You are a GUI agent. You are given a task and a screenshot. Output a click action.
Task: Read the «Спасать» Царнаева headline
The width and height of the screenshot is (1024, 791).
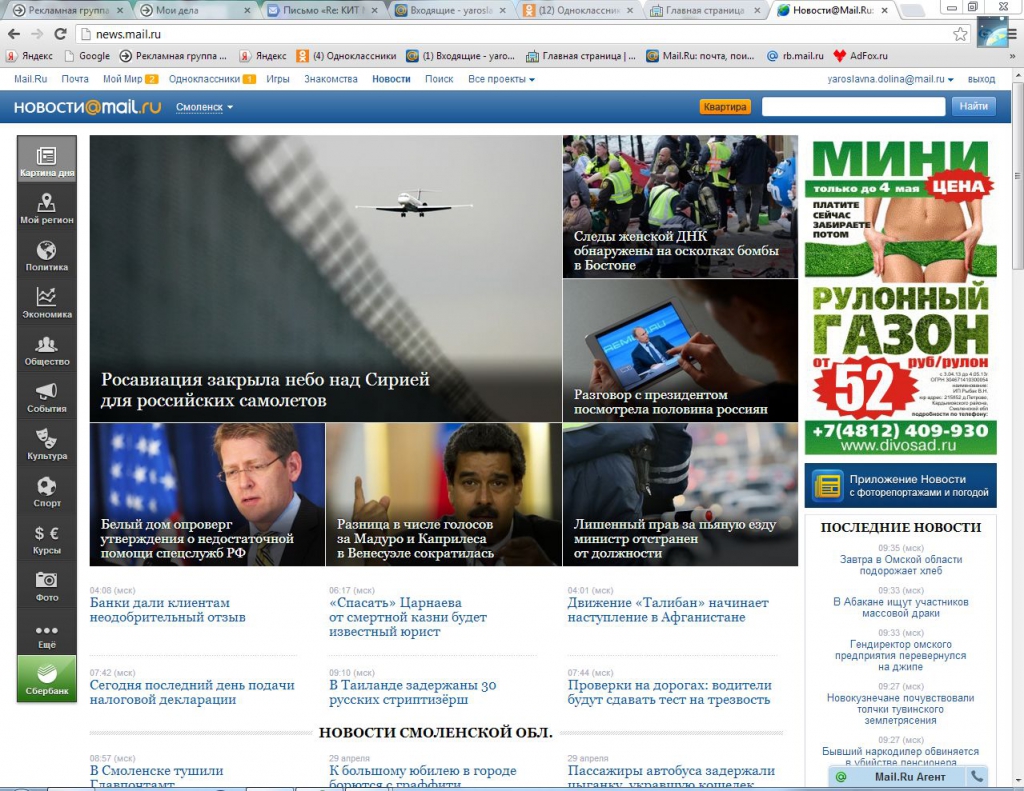[x=408, y=617]
